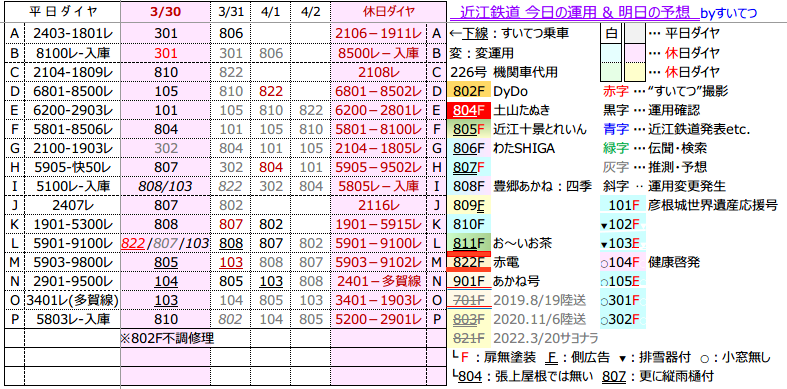Click the weekday cell 2403-1801レ
This screenshot has height=389, width=787.
coord(73,34)
